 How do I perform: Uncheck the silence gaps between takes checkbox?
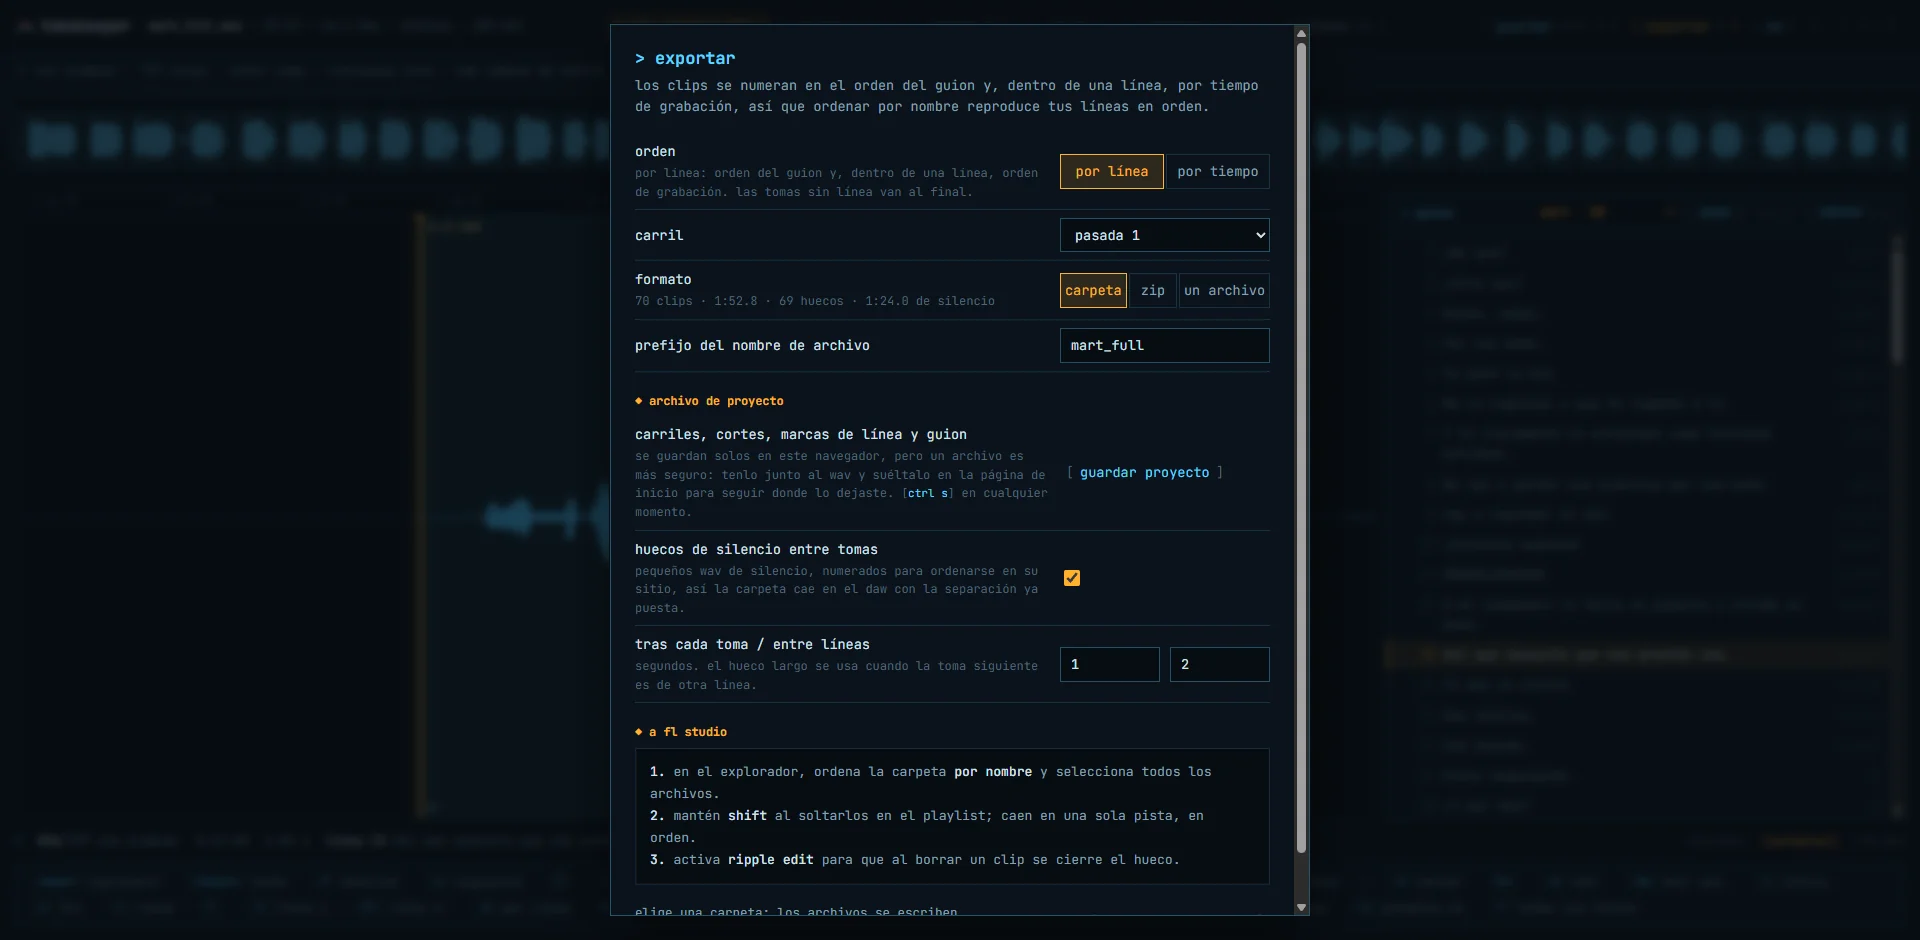click(x=1072, y=578)
